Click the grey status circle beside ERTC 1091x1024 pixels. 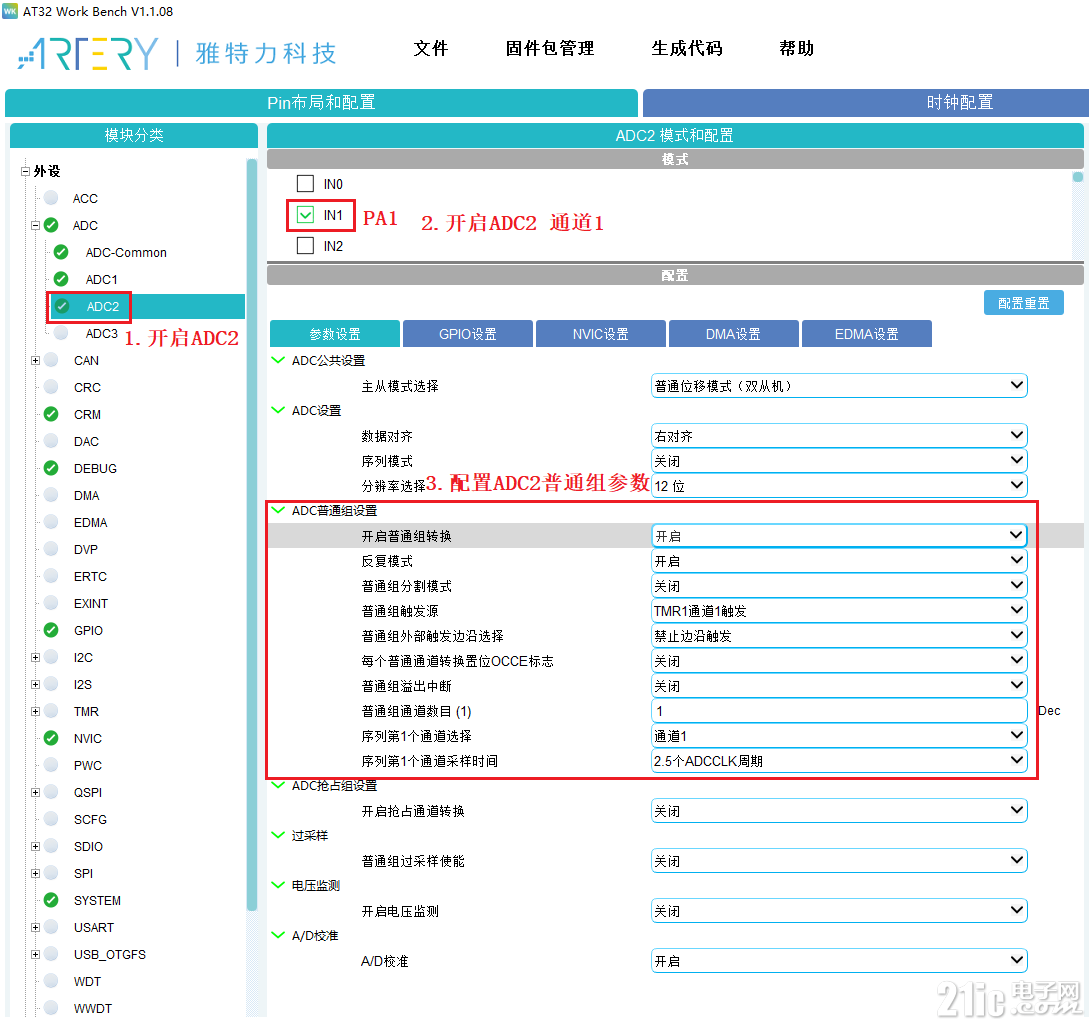[51, 576]
